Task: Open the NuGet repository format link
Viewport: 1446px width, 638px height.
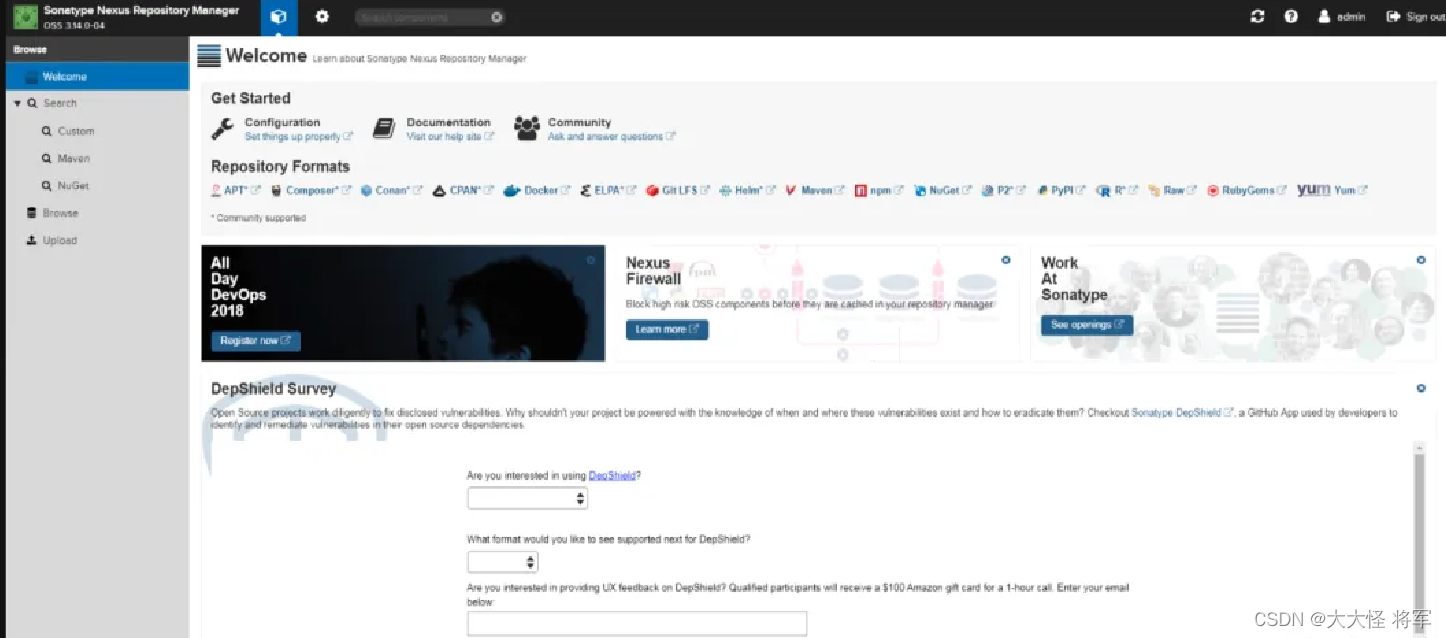Action: click(x=943, y=190)
